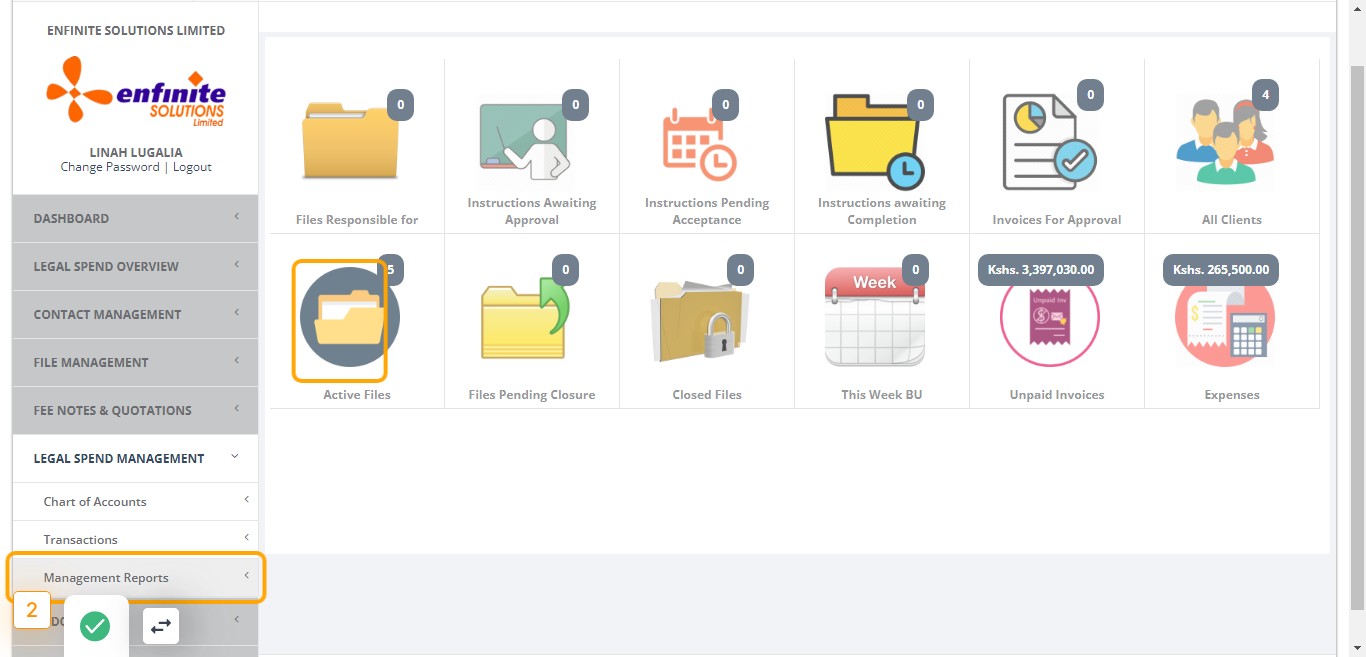Expand the Contact Management chevron
Image resolution: width=1366 pixels, height=657 pixels.
click(236, 313)
